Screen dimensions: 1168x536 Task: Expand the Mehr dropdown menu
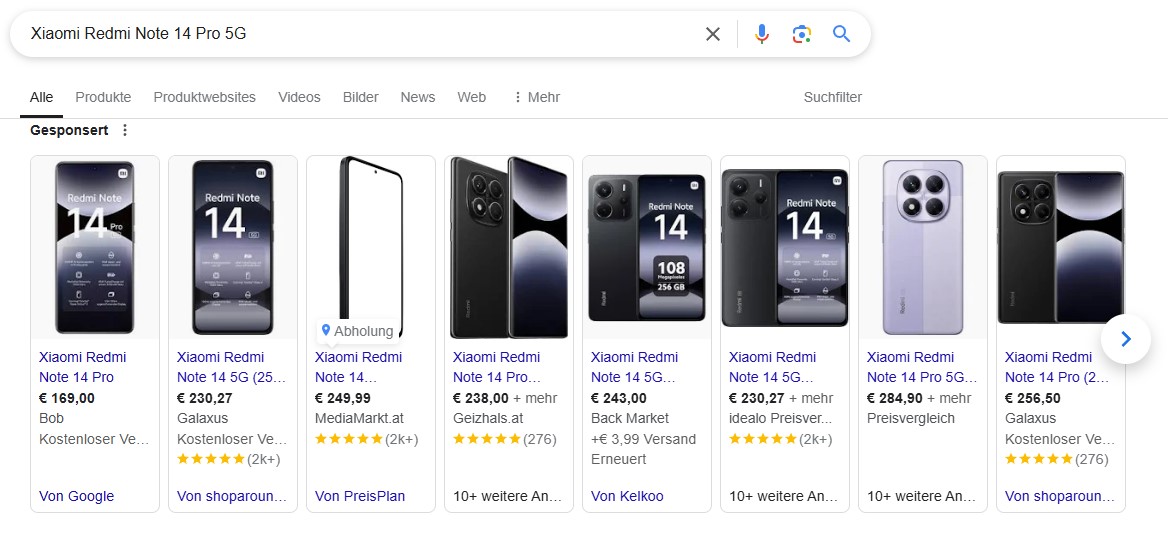(536, 97)
